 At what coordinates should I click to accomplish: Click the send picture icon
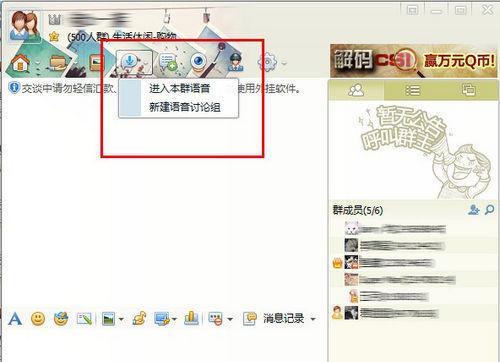click(x=108, y=319)
